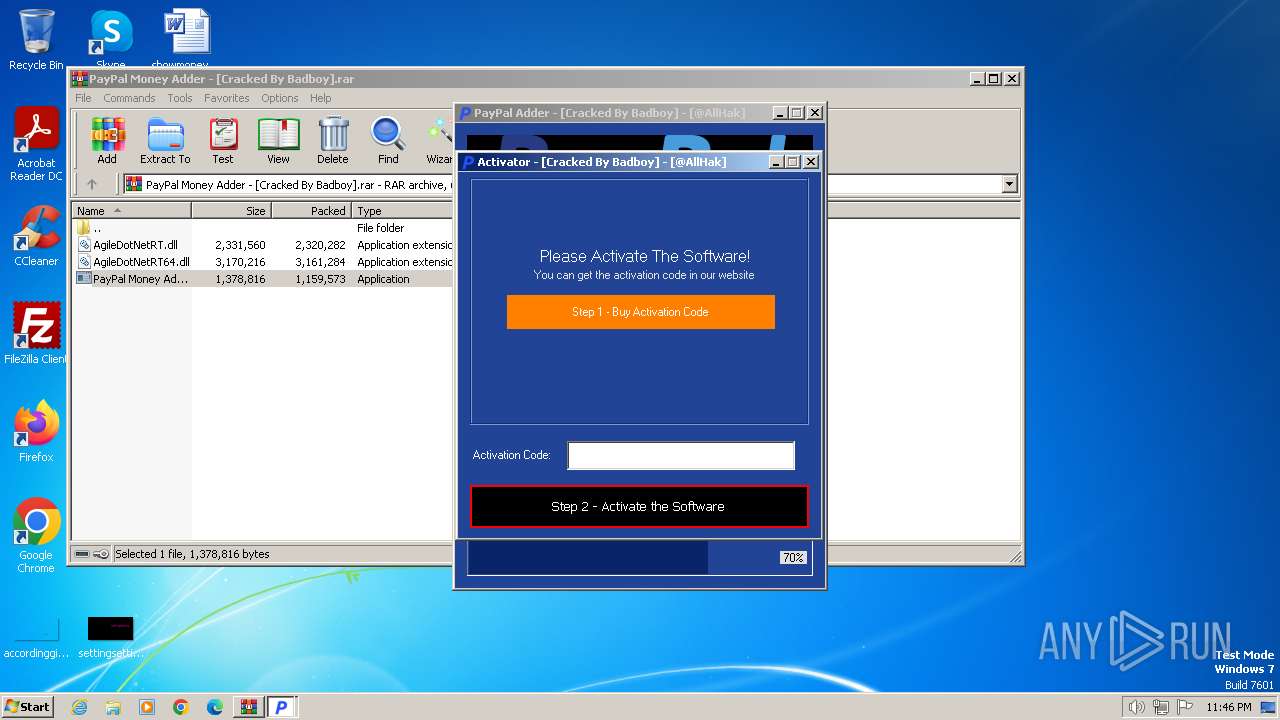1280x720 pixels.
Task: Open the Recycle Bin desktop icon
Action: [36, 40]
